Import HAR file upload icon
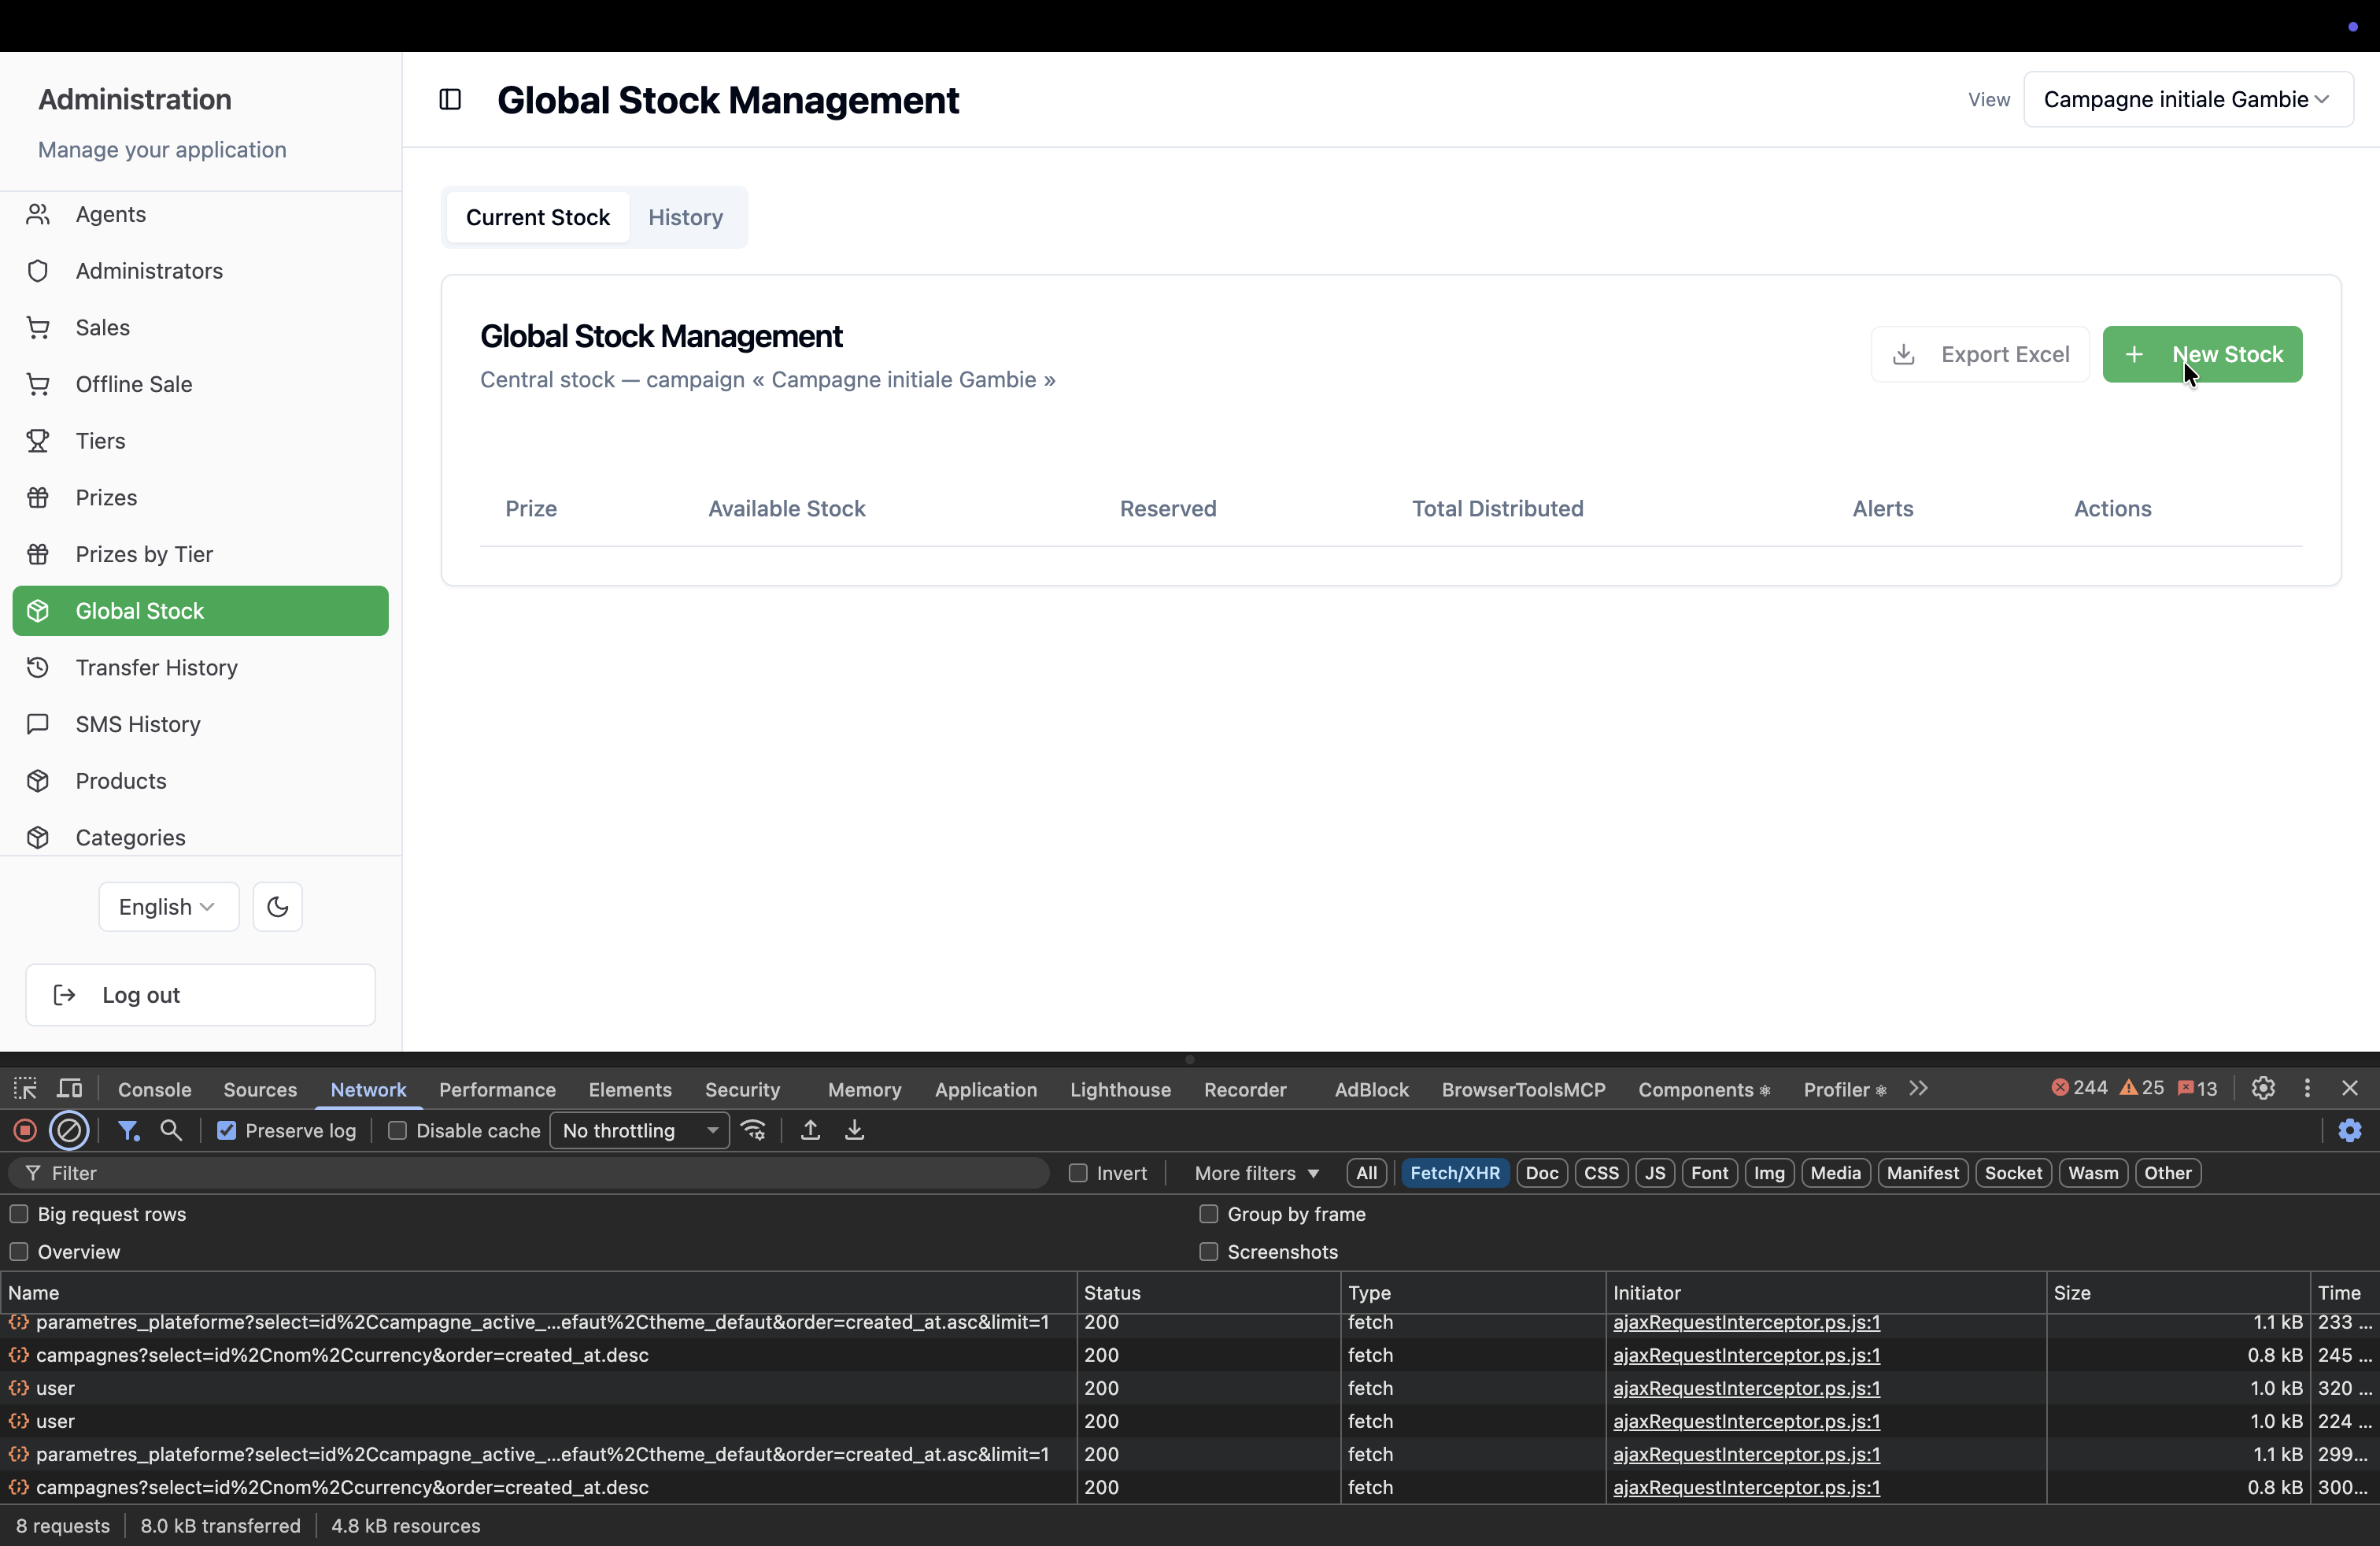This screenshot has height=1546, width=2380. (x=811, y=1131)
